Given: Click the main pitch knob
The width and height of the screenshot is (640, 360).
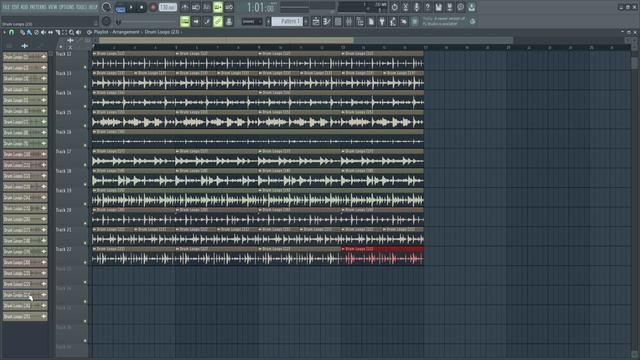Looking at the screenshot, I should pyautogui.click(x=107, y=21).
